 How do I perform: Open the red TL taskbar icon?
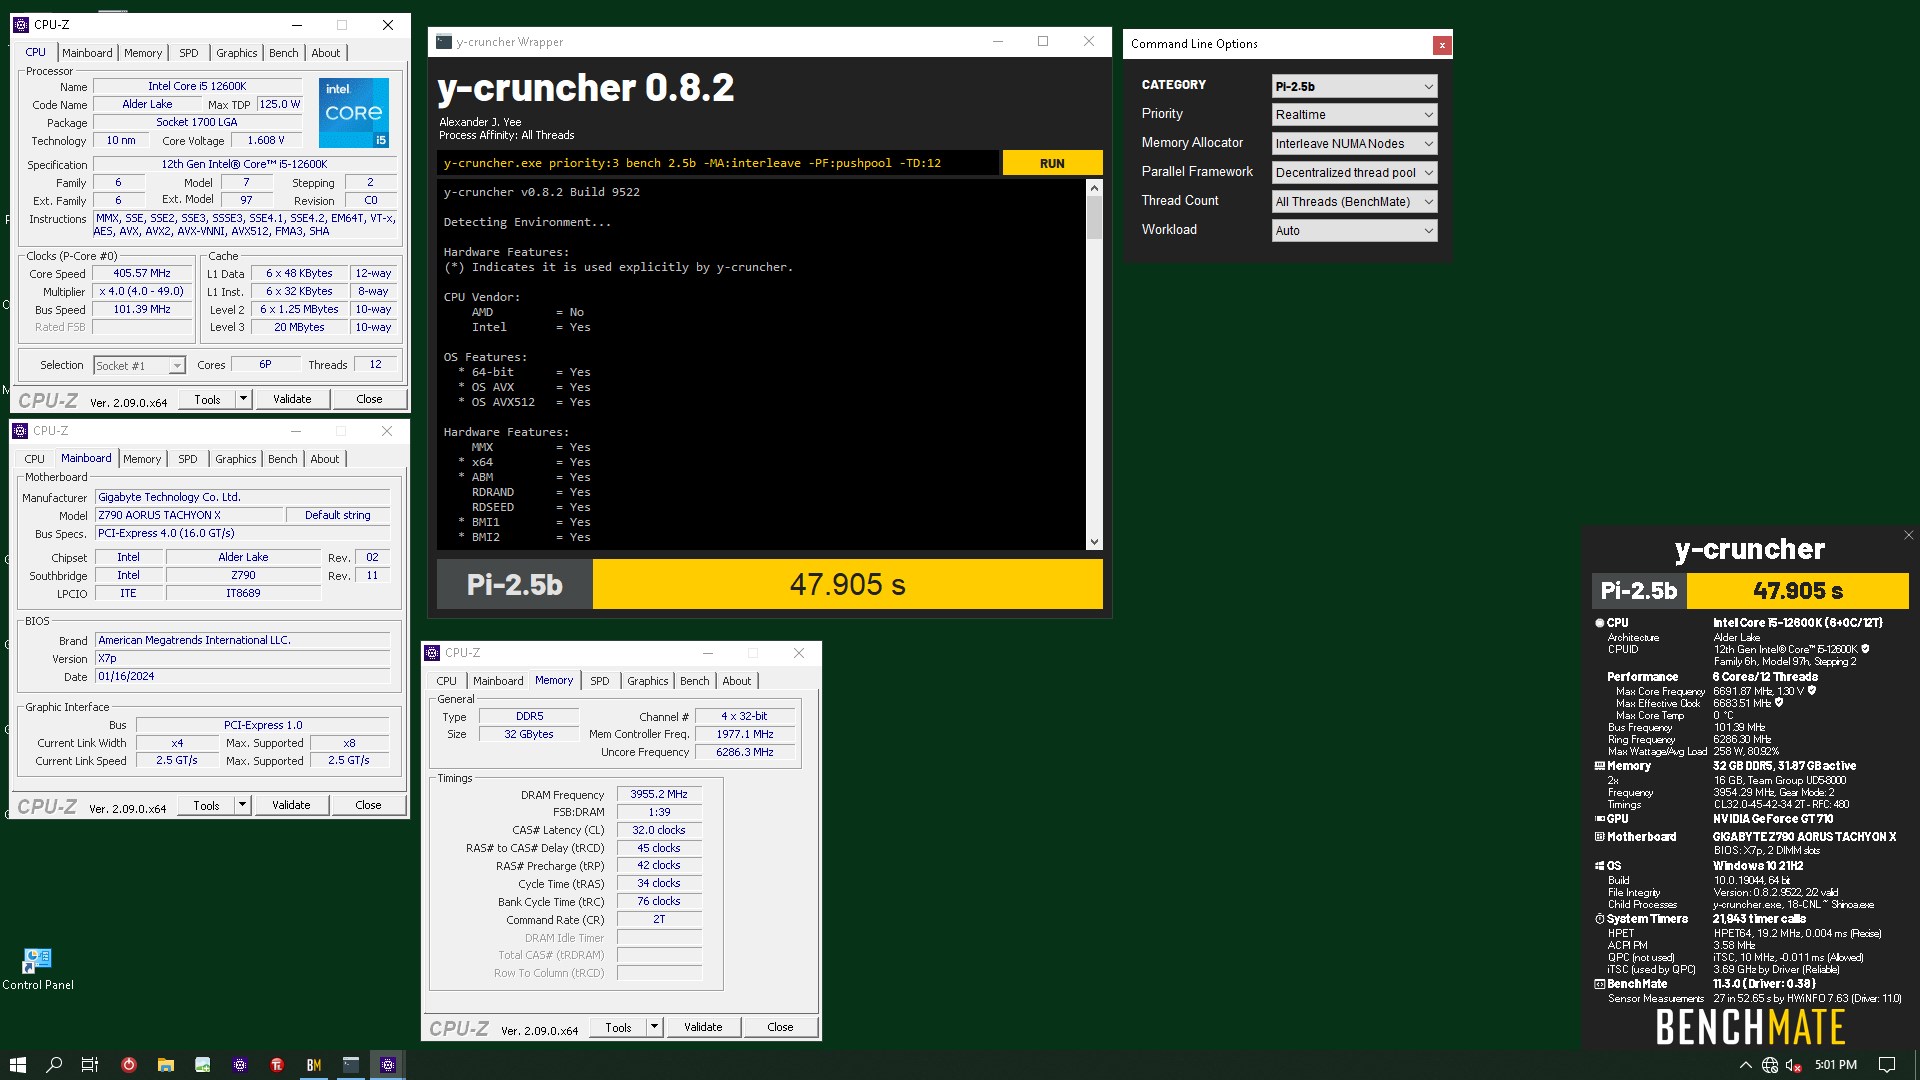click(x=277, y=1065)
